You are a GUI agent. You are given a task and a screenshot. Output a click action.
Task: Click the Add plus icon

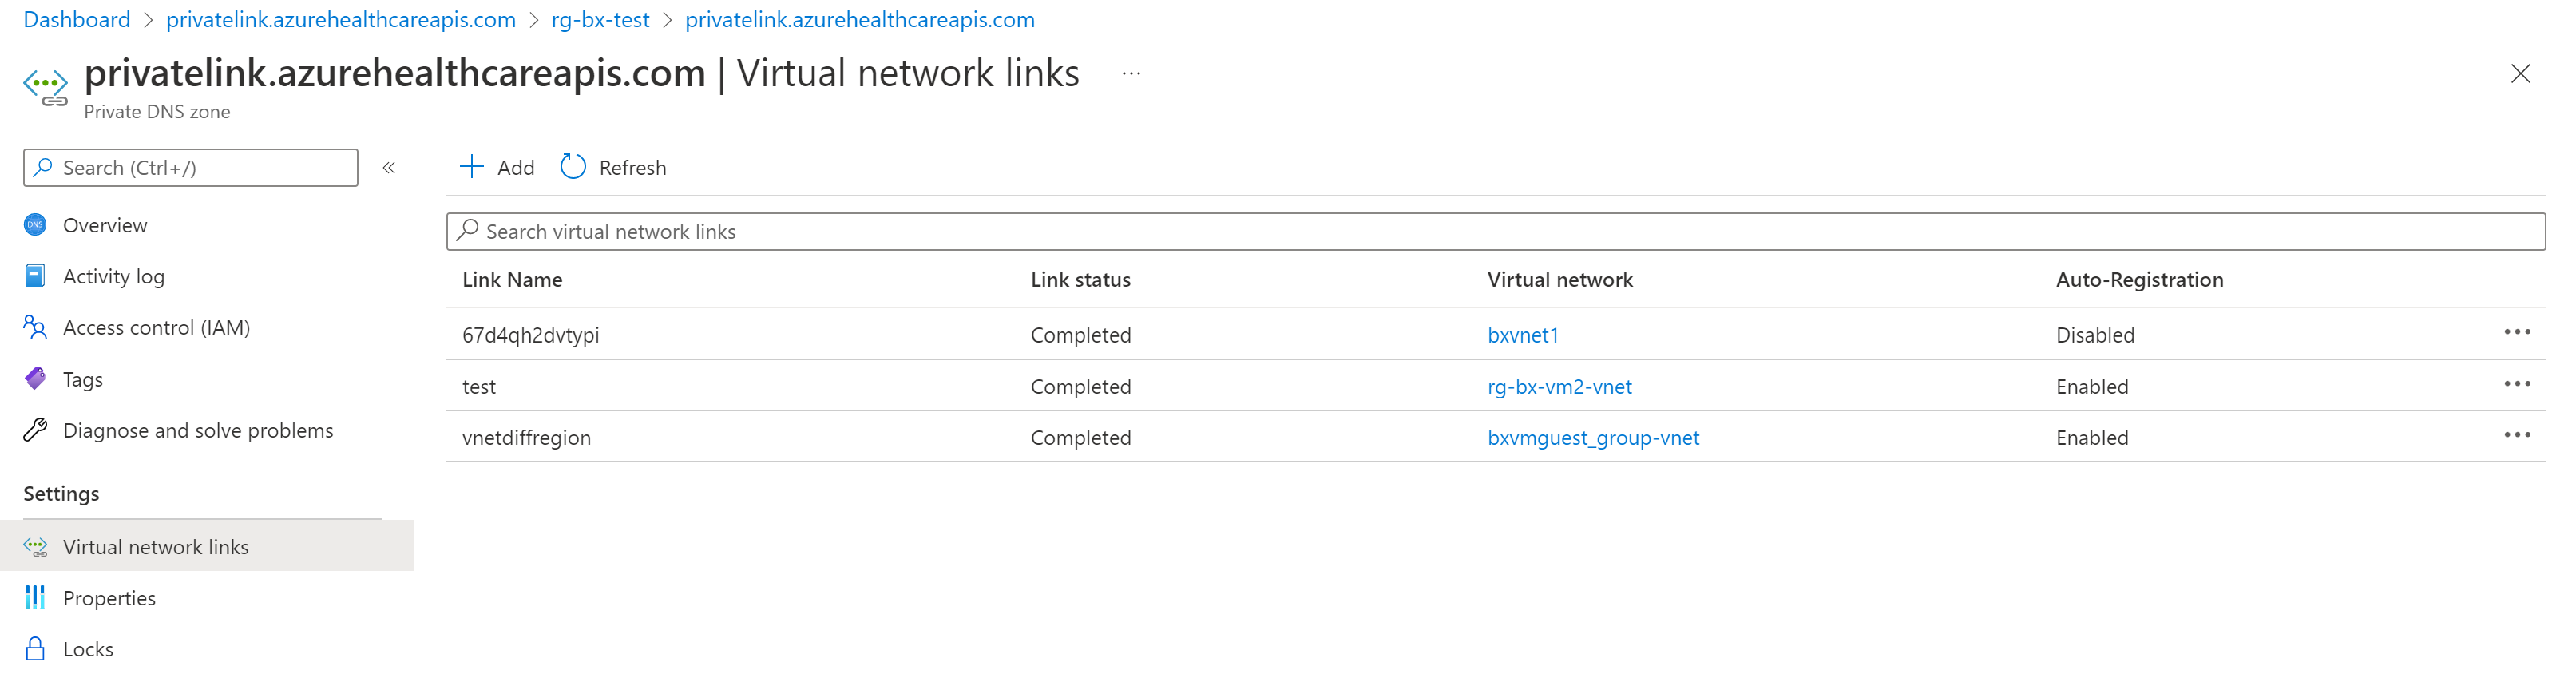coord(471,166)
